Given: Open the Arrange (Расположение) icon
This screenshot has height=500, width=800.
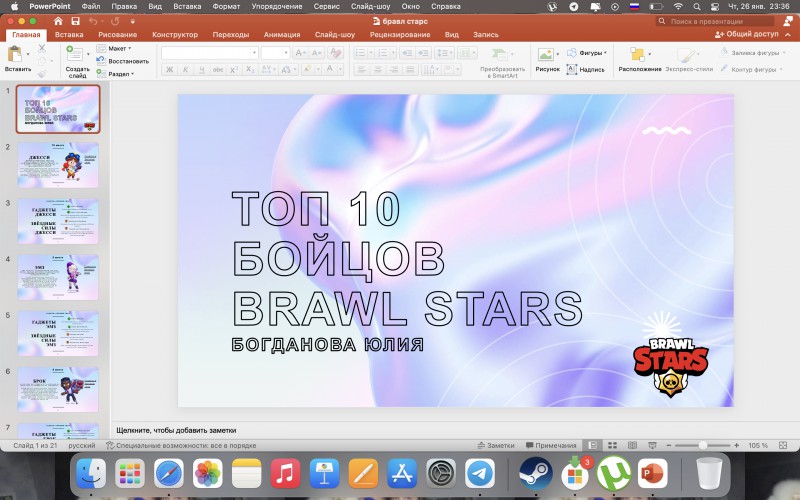Looking at the screenshot, I should tap(637, 54).
